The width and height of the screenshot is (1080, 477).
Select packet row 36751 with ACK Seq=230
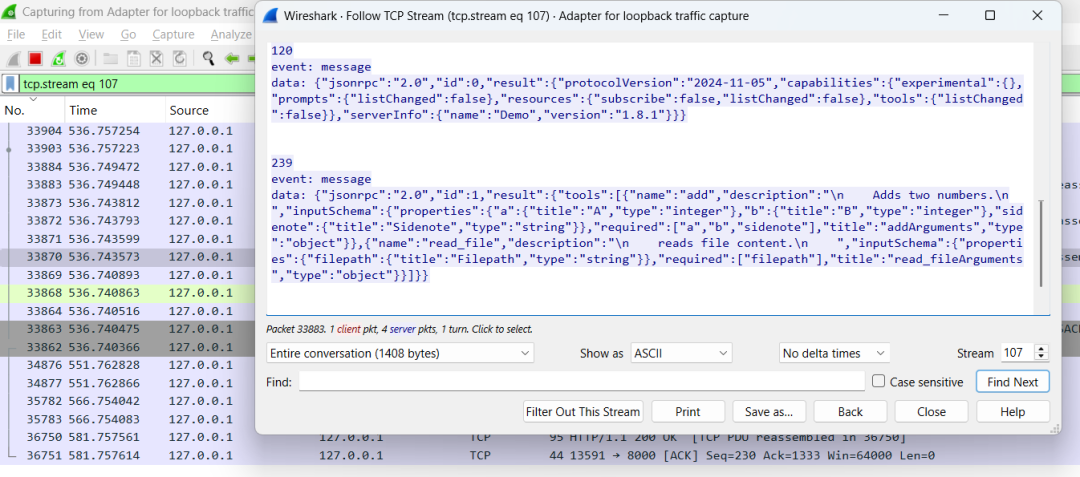540,455
